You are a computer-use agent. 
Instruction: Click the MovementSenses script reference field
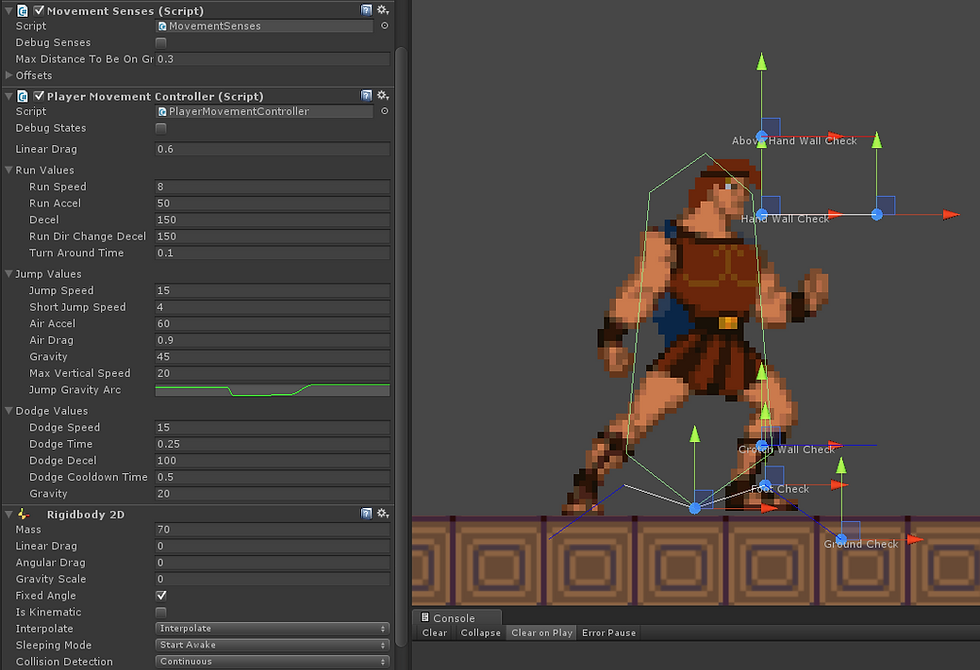(264, 26)
